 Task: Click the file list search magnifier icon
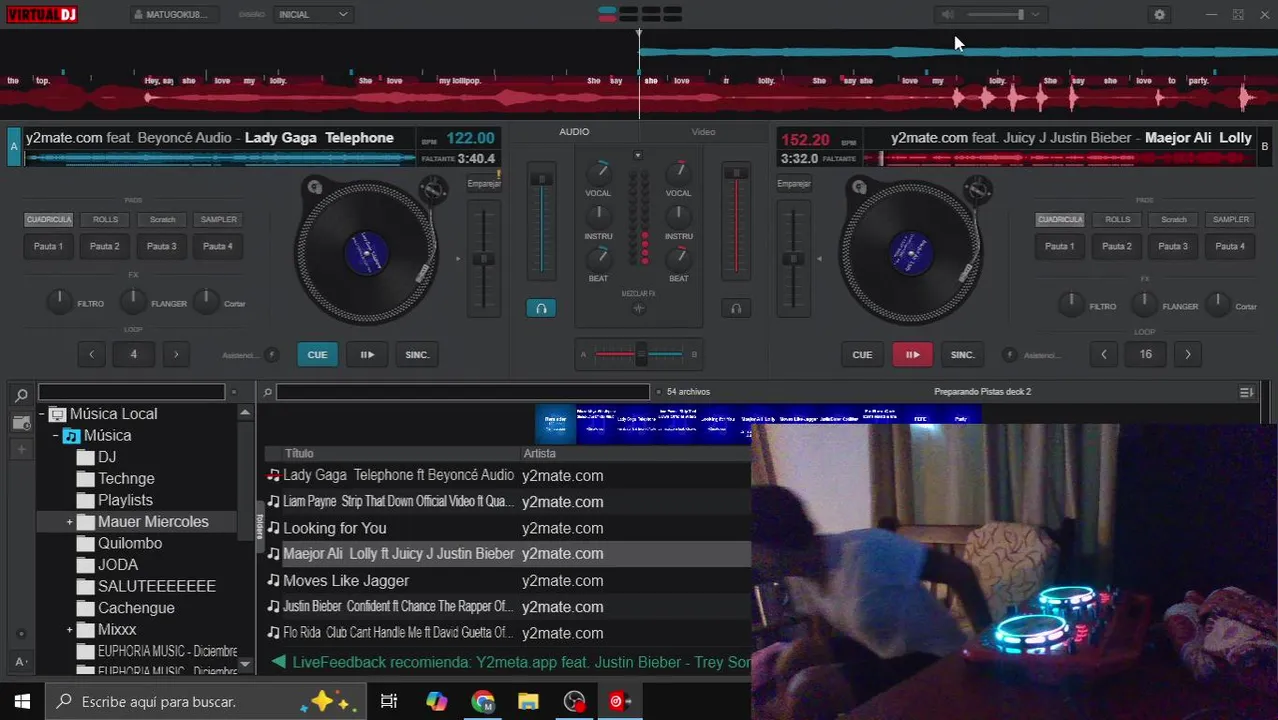point(268,393)
